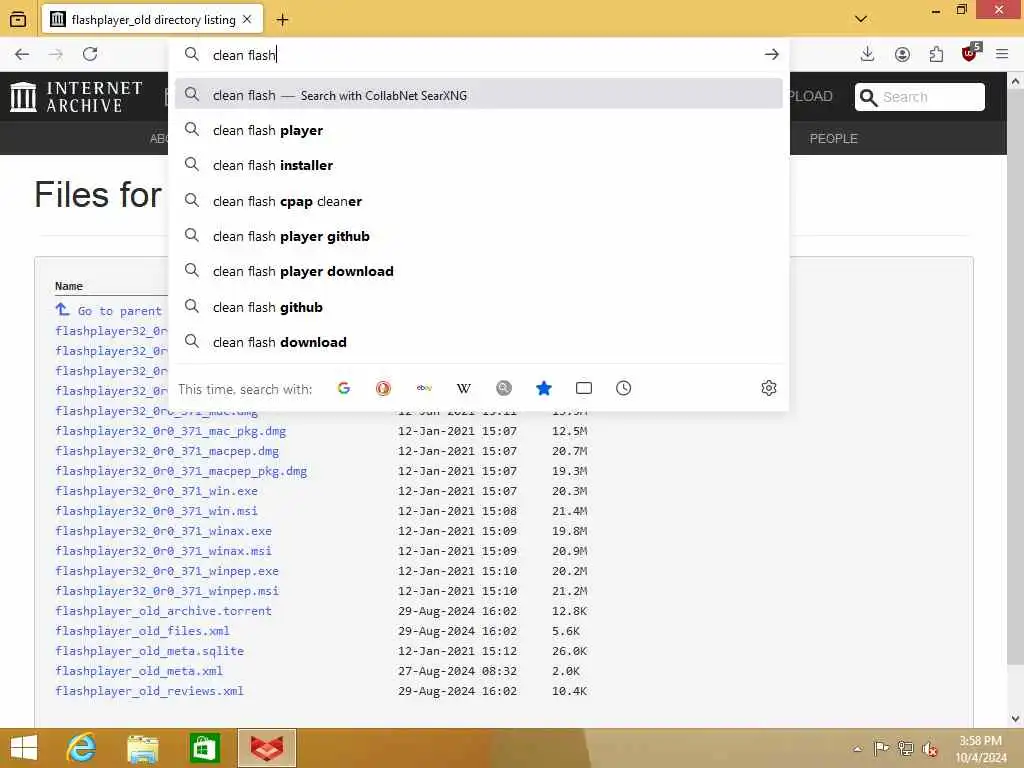
Task: Open a new tab with plus button
Action: click(x=282, y=20)
